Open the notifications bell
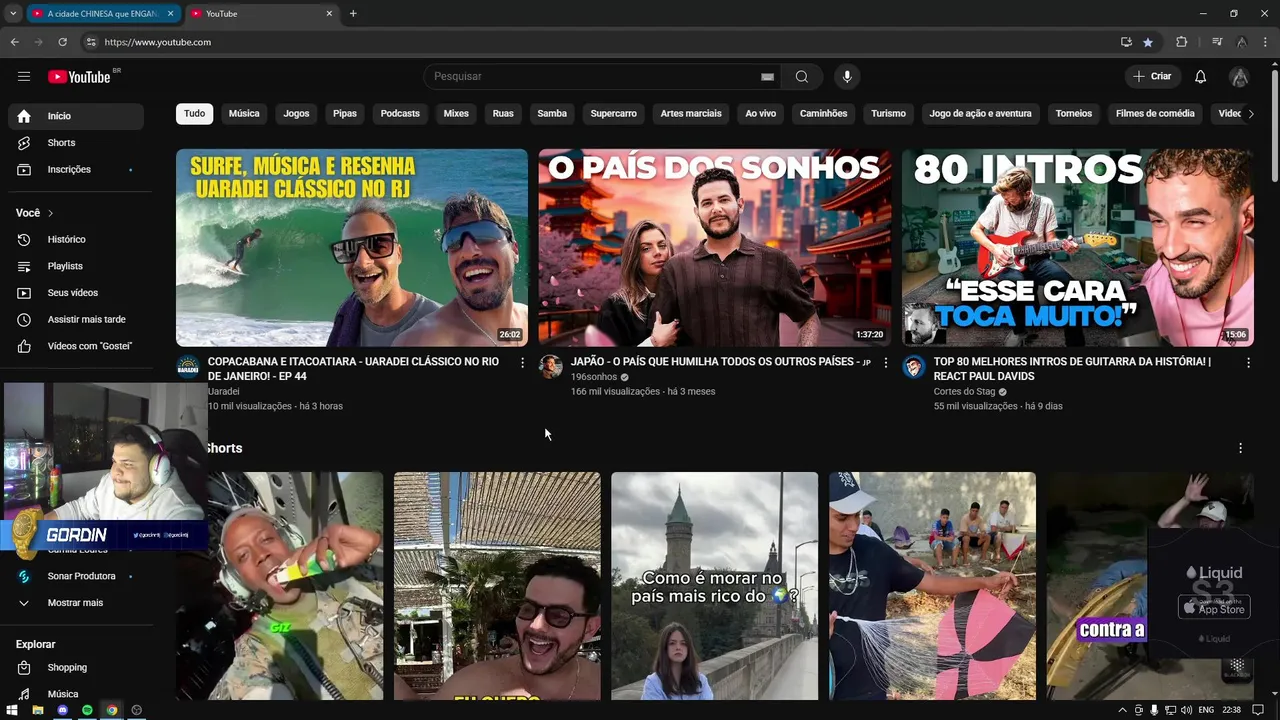The height and width of the screenshot is (720, 1280). 1201,77
